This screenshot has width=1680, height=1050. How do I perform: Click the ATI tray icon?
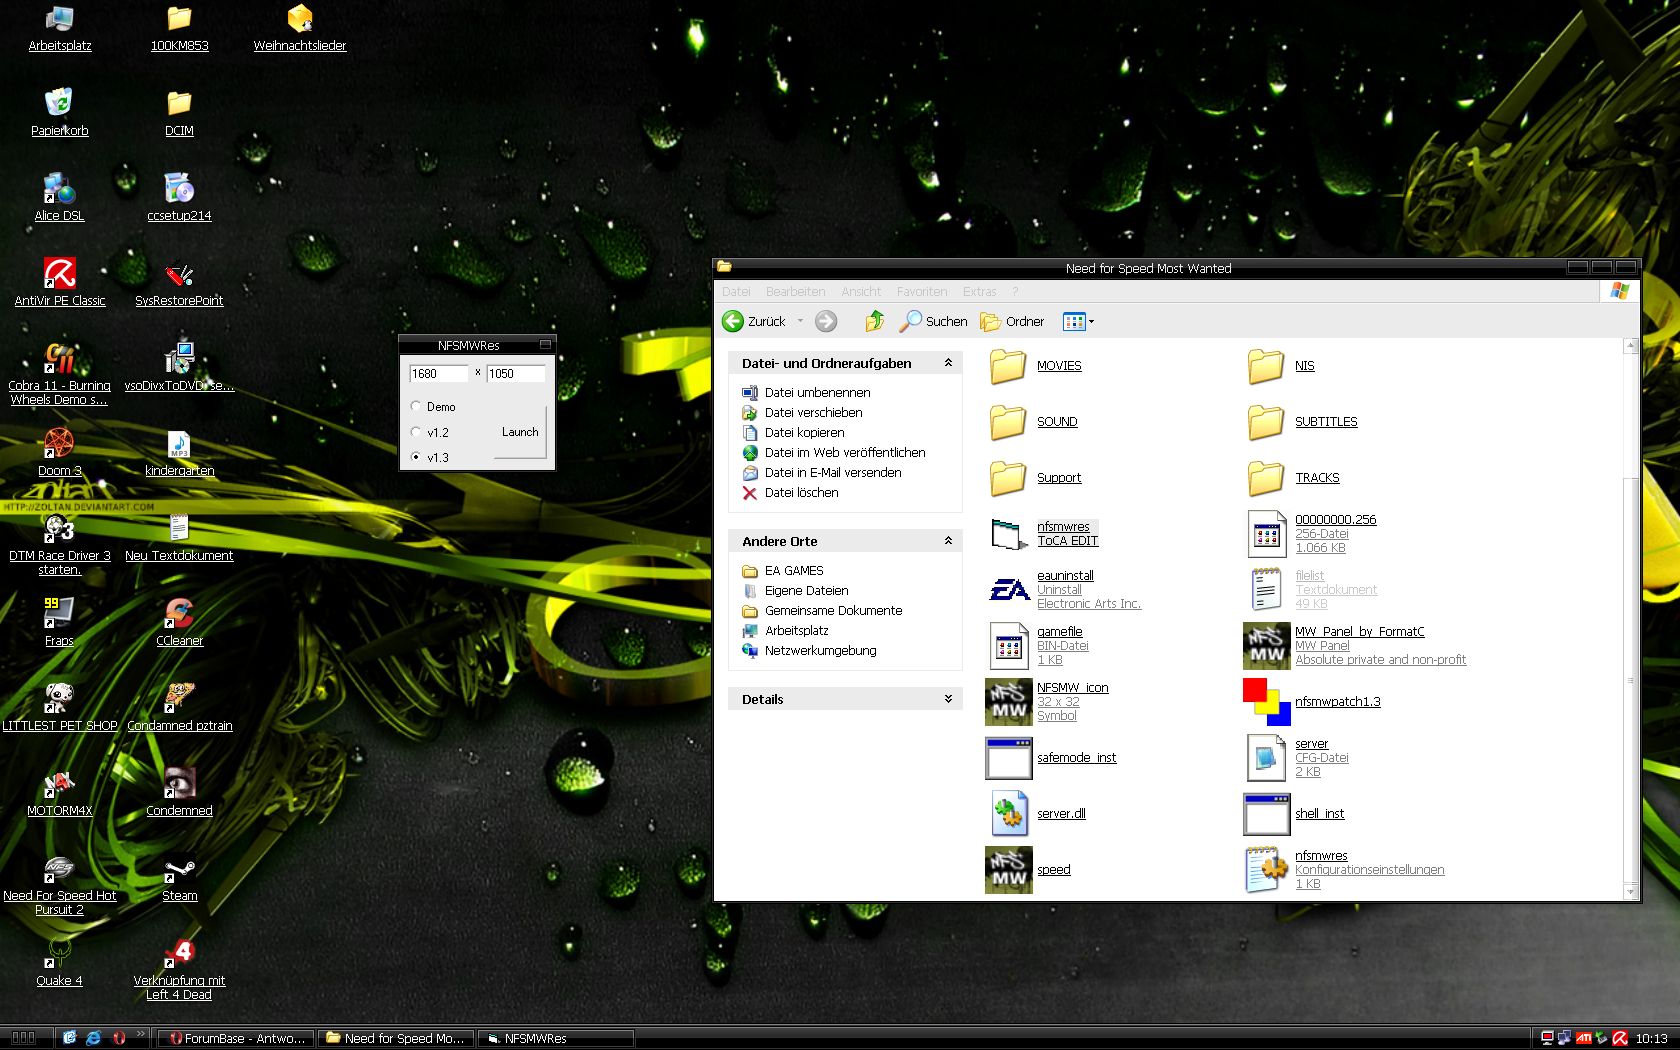(1584, 1038)
